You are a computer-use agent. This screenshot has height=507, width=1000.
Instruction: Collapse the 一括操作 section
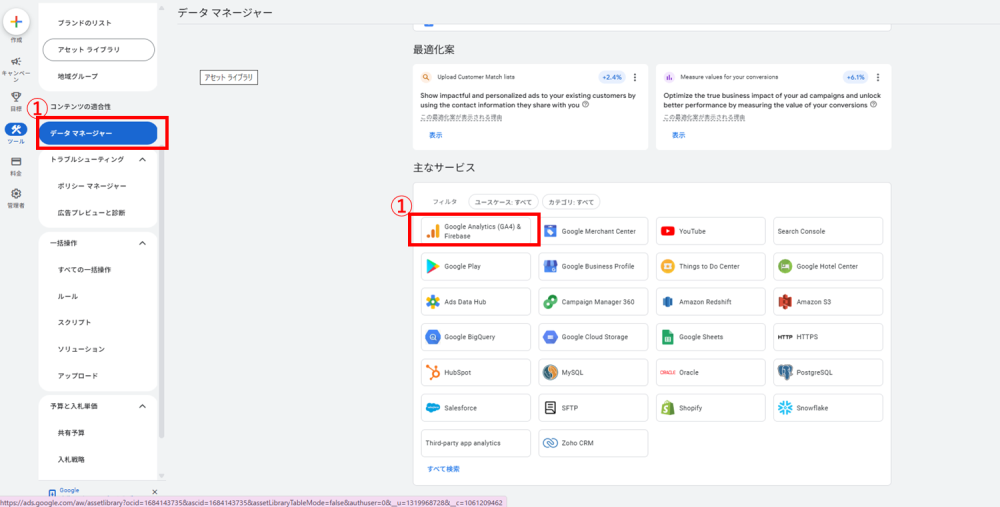(143, 243)
